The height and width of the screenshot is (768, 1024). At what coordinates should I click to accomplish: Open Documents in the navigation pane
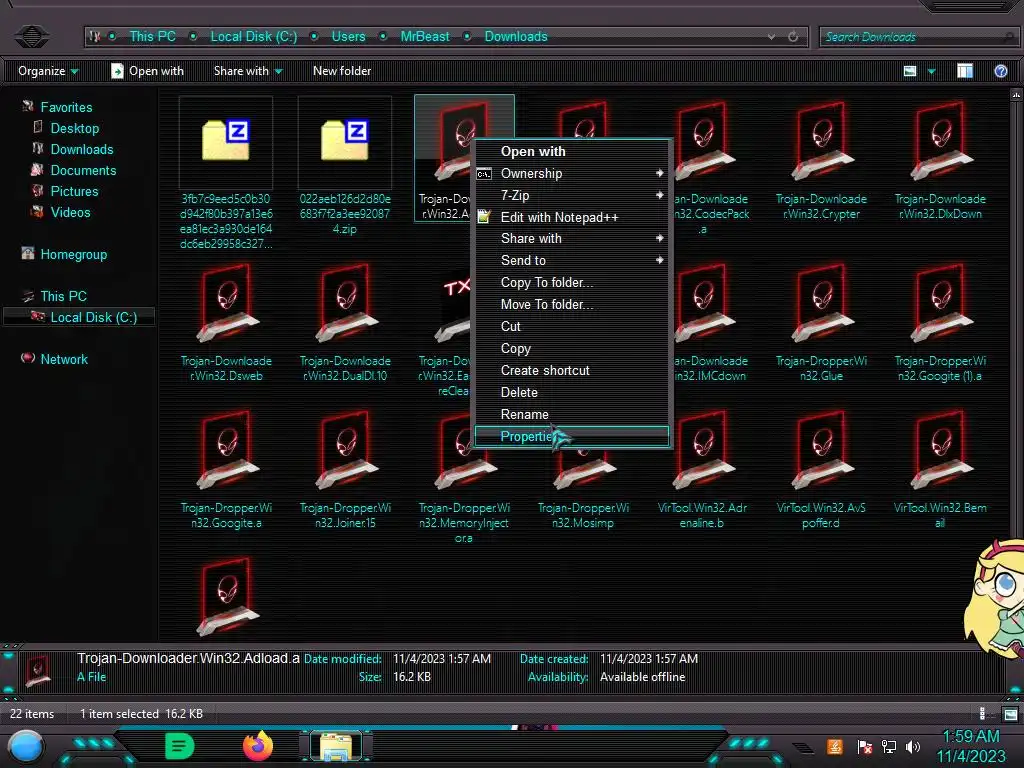pos(83,170)
